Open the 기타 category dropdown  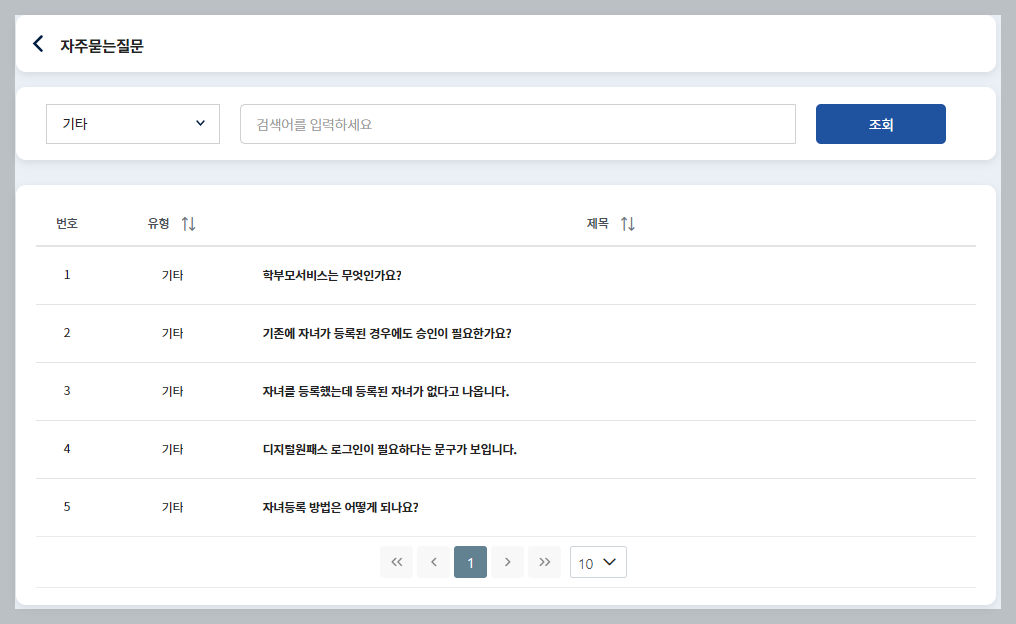point(132,123)
